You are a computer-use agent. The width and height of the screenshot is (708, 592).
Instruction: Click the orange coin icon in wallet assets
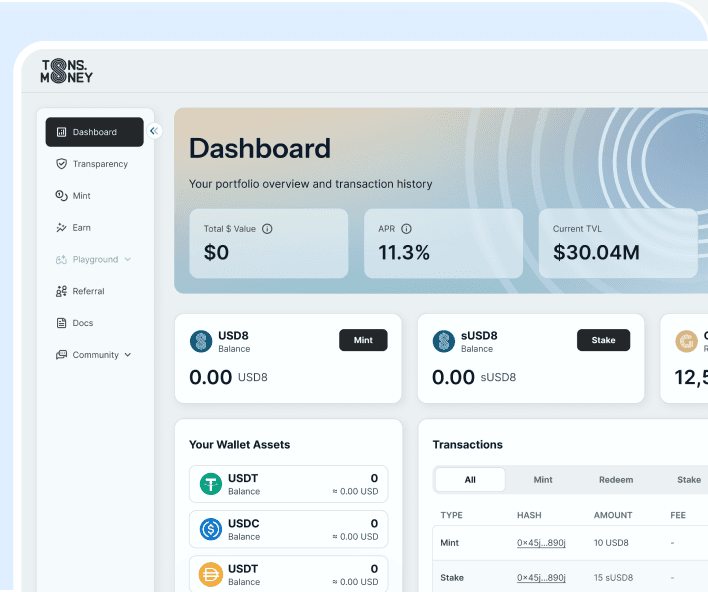tap(211, 574)
